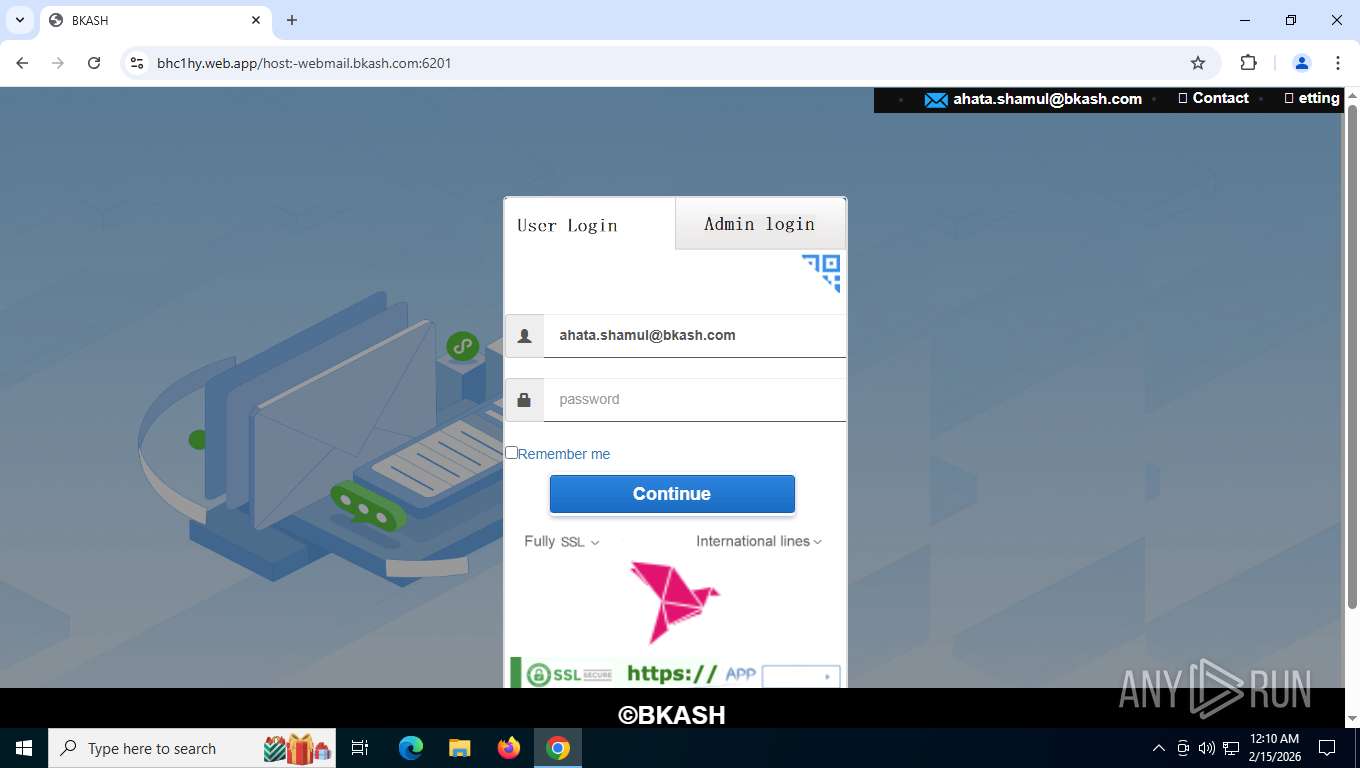Open Chrome site information icon

[137, 63]
